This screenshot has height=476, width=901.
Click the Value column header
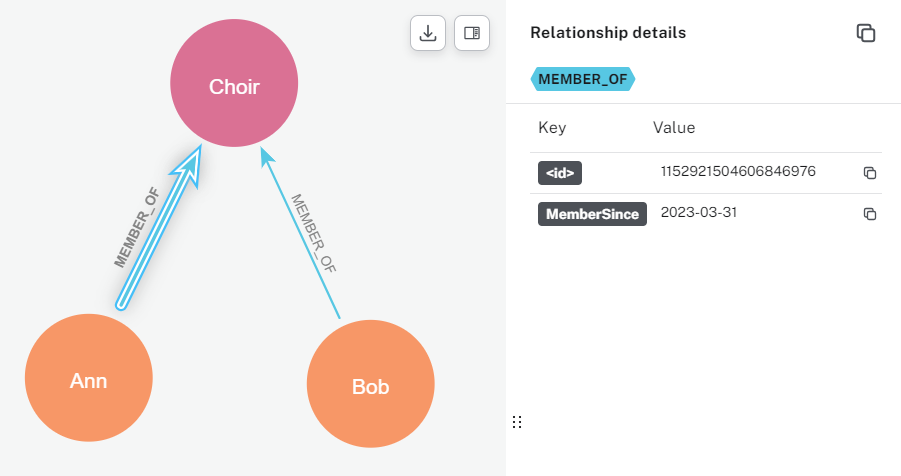[674, 128]
